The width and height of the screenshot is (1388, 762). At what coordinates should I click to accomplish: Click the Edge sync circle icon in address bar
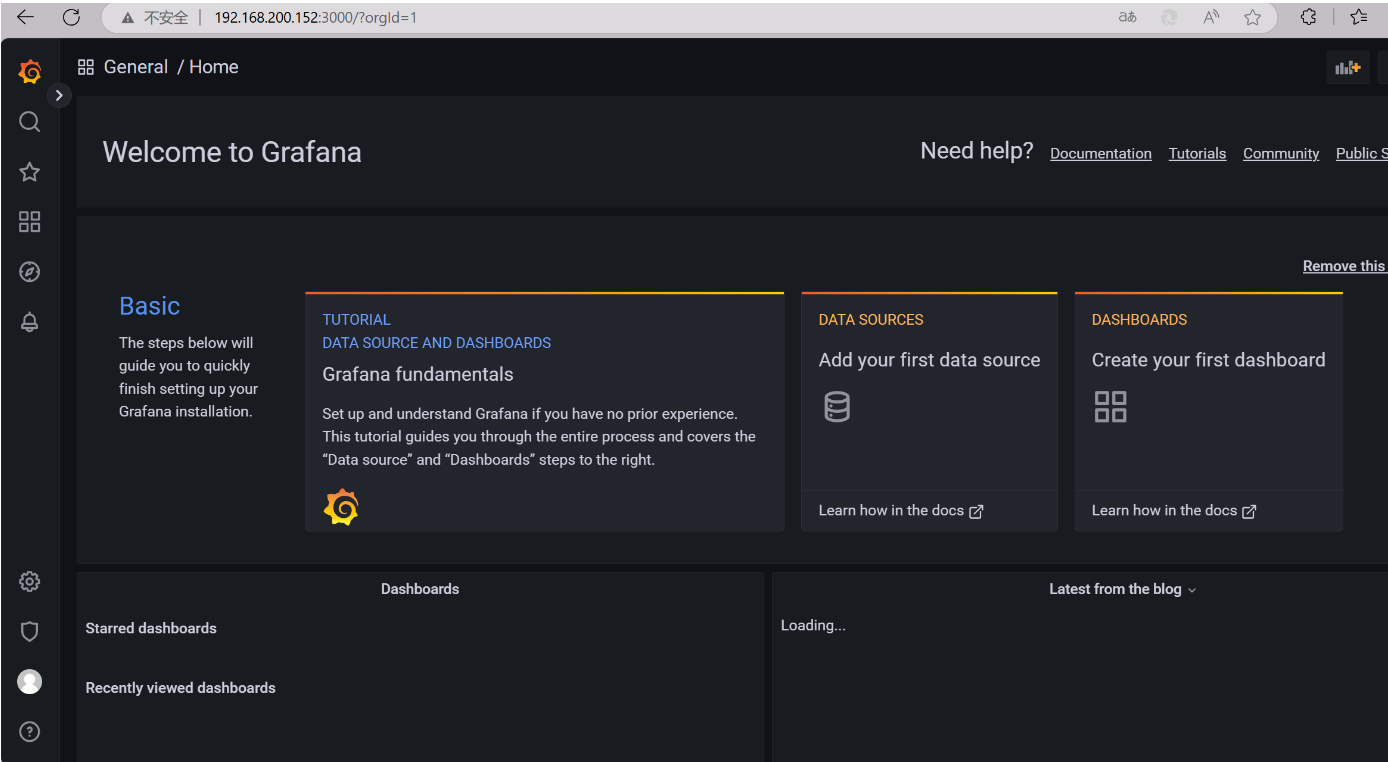[1169, 17]
